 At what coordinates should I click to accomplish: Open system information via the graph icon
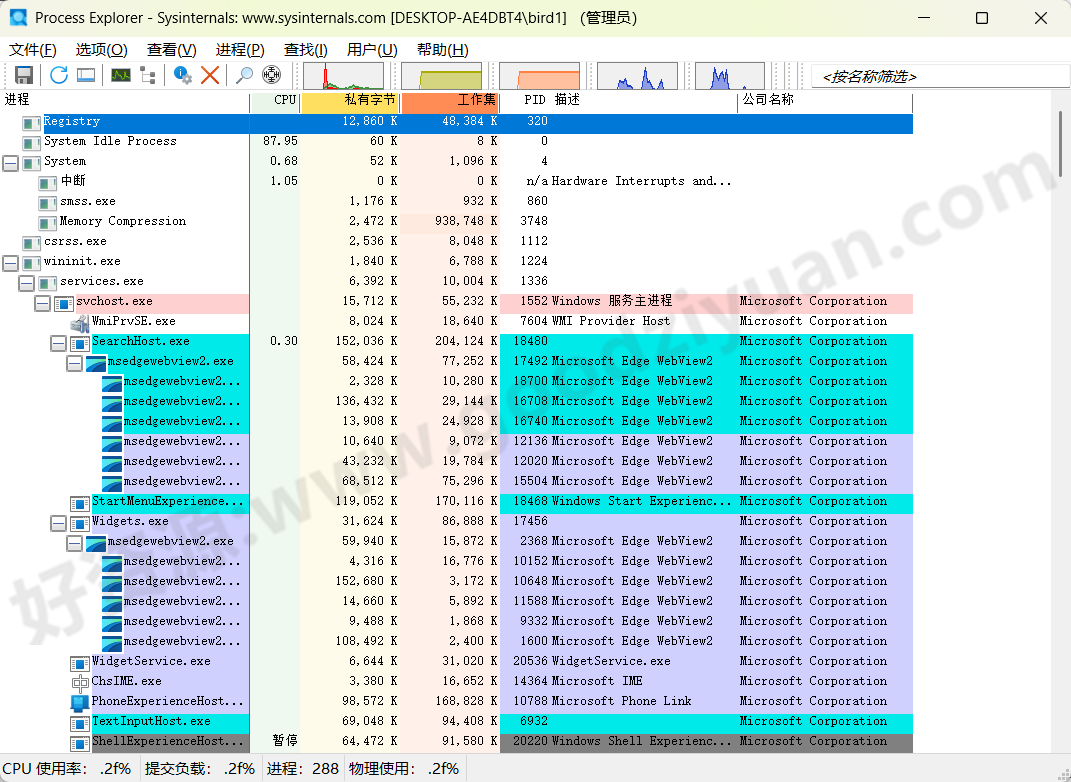[x=121, y=75]
